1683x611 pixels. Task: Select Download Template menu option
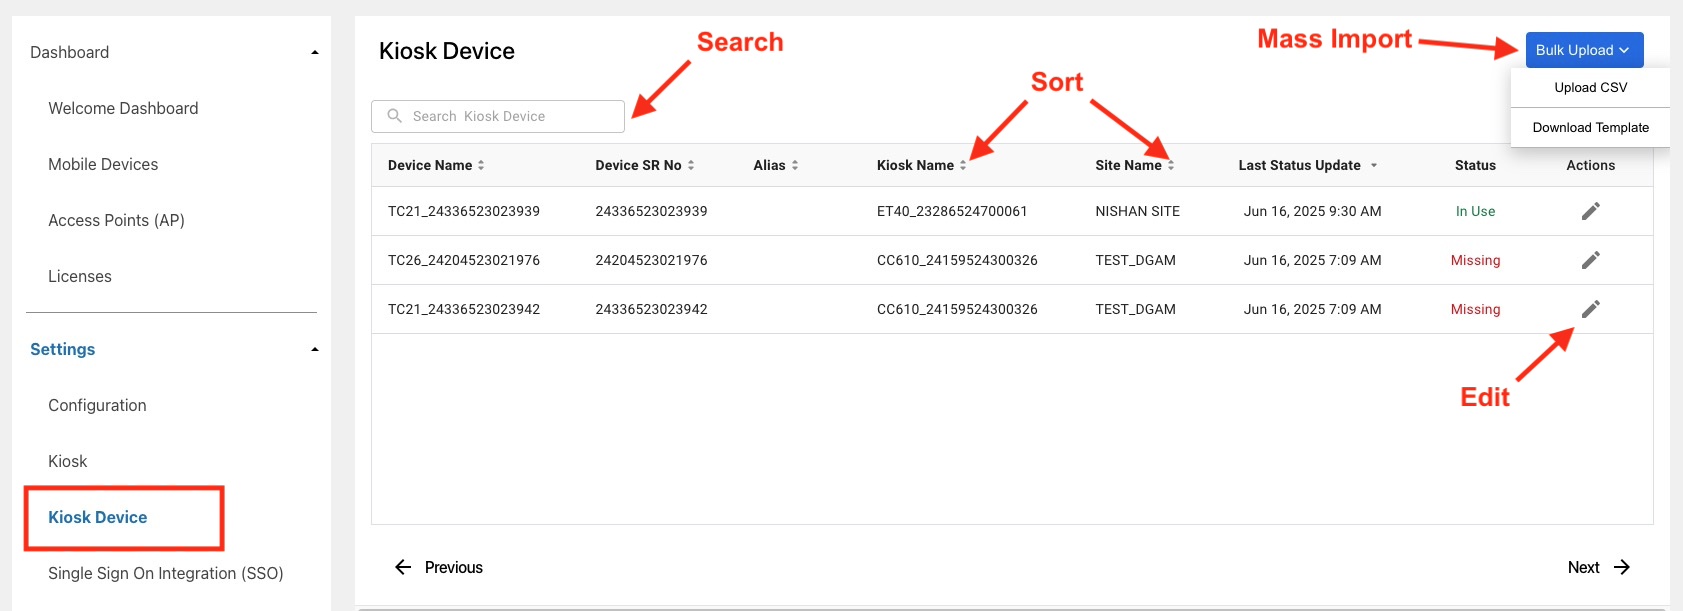tap(1590, 128)
